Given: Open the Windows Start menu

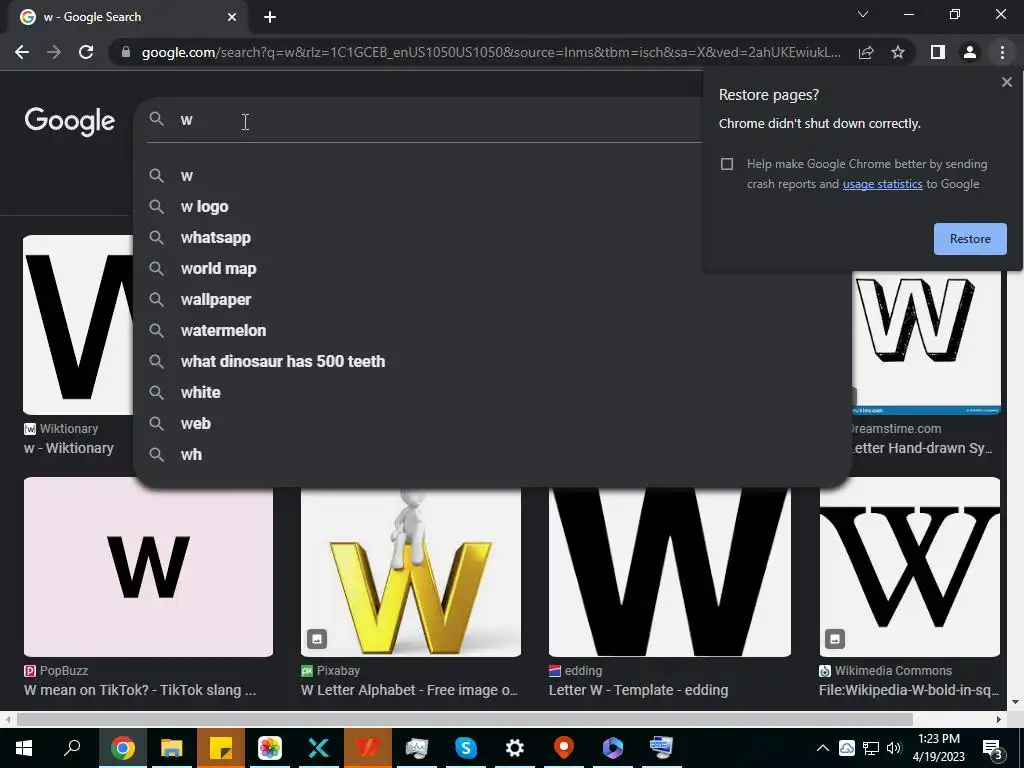Looking at the screenshot, I should pyautogui.click(x=24, y=748).
